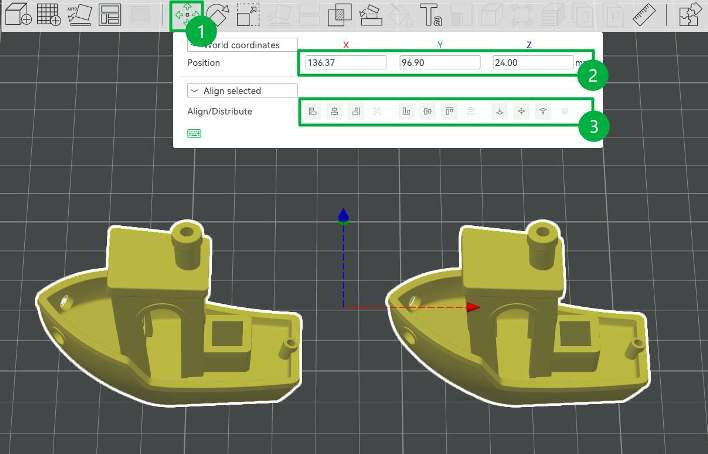Click the green keyboard shortcuts icon

[194, 133]
